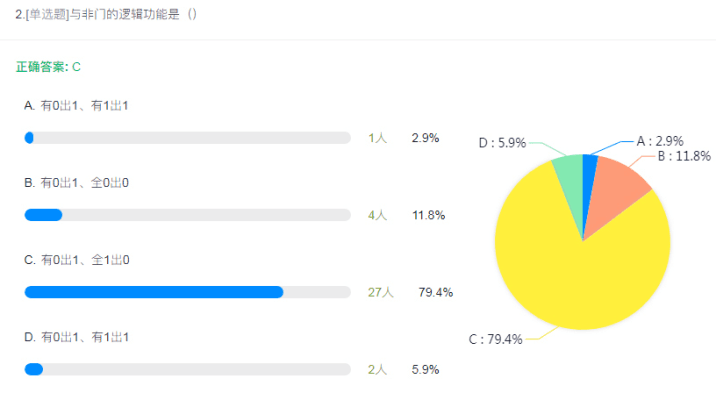
Task: Click option B text 有0出1、全0出0
Action: 85,183
